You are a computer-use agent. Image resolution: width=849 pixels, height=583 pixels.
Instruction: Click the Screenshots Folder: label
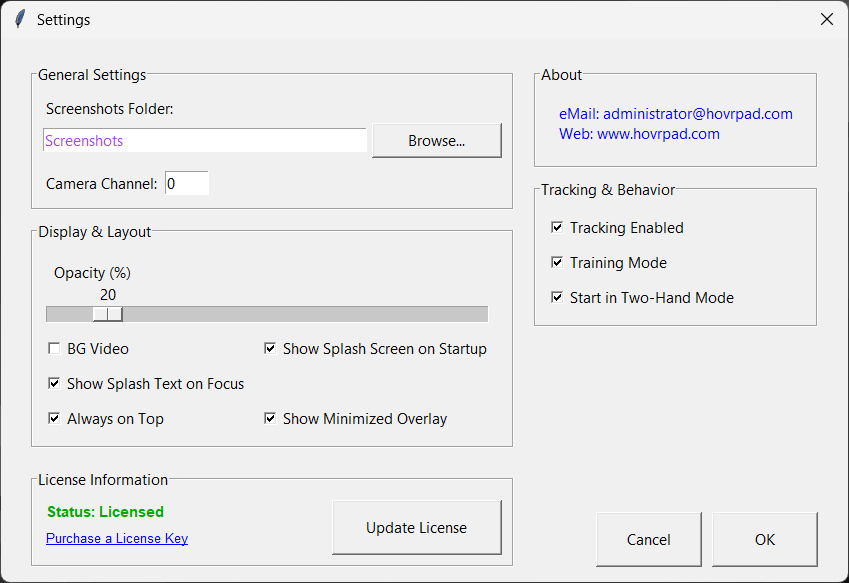[x=110, y=109]
